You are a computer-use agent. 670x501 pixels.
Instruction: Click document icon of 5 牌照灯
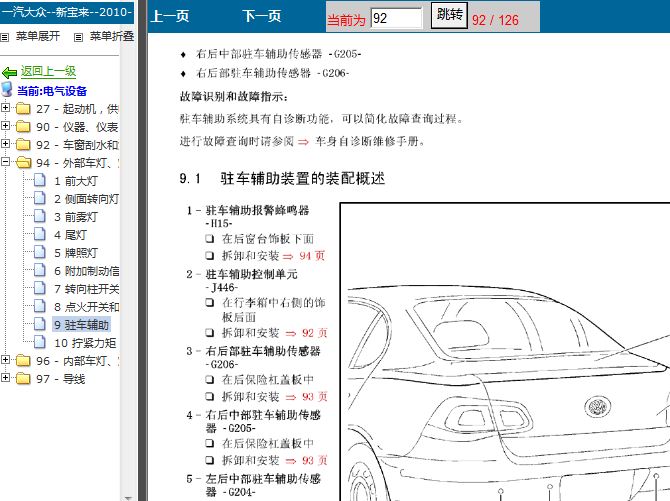coord(40,252)
